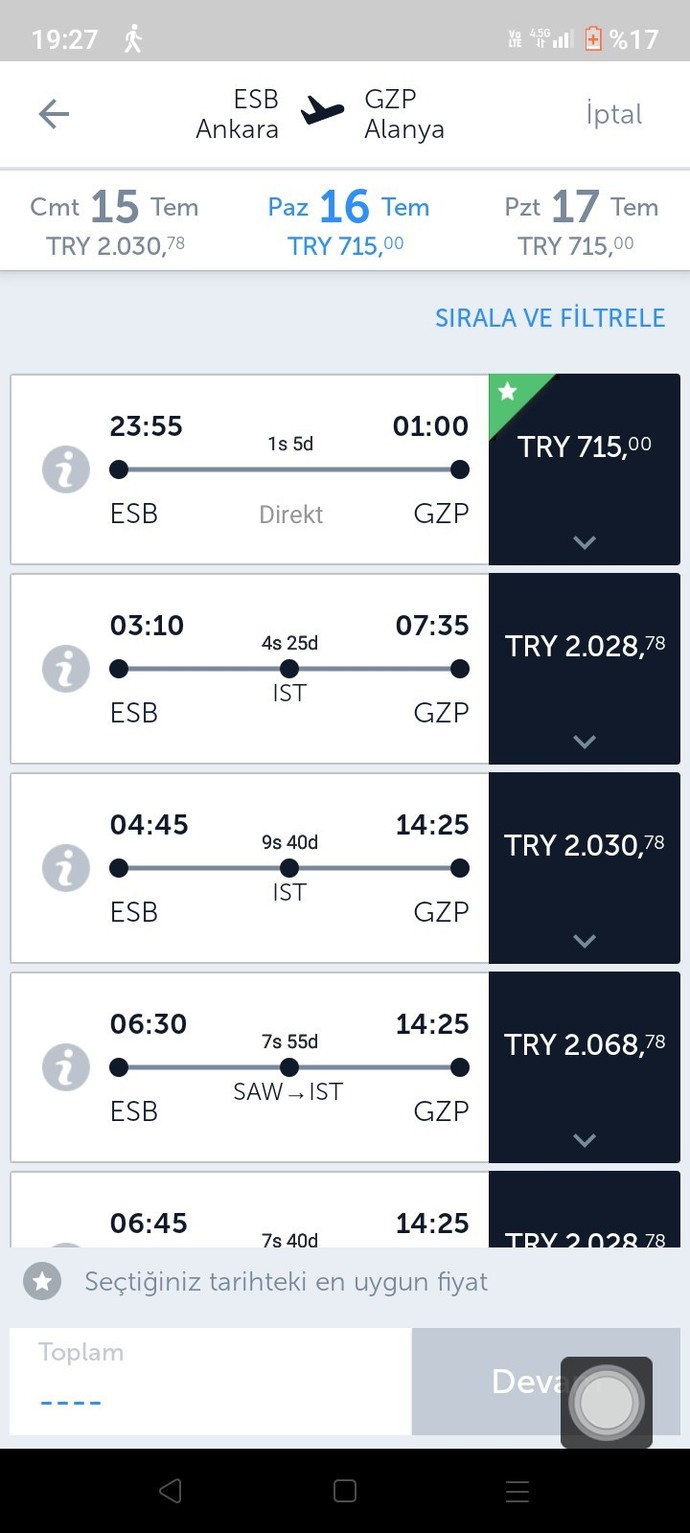Image resolution: width=690 pixels, height=1533 pixels.
Task: Open SIRALA VE FİLTRELE sort options
Action: tap(550, 318)
